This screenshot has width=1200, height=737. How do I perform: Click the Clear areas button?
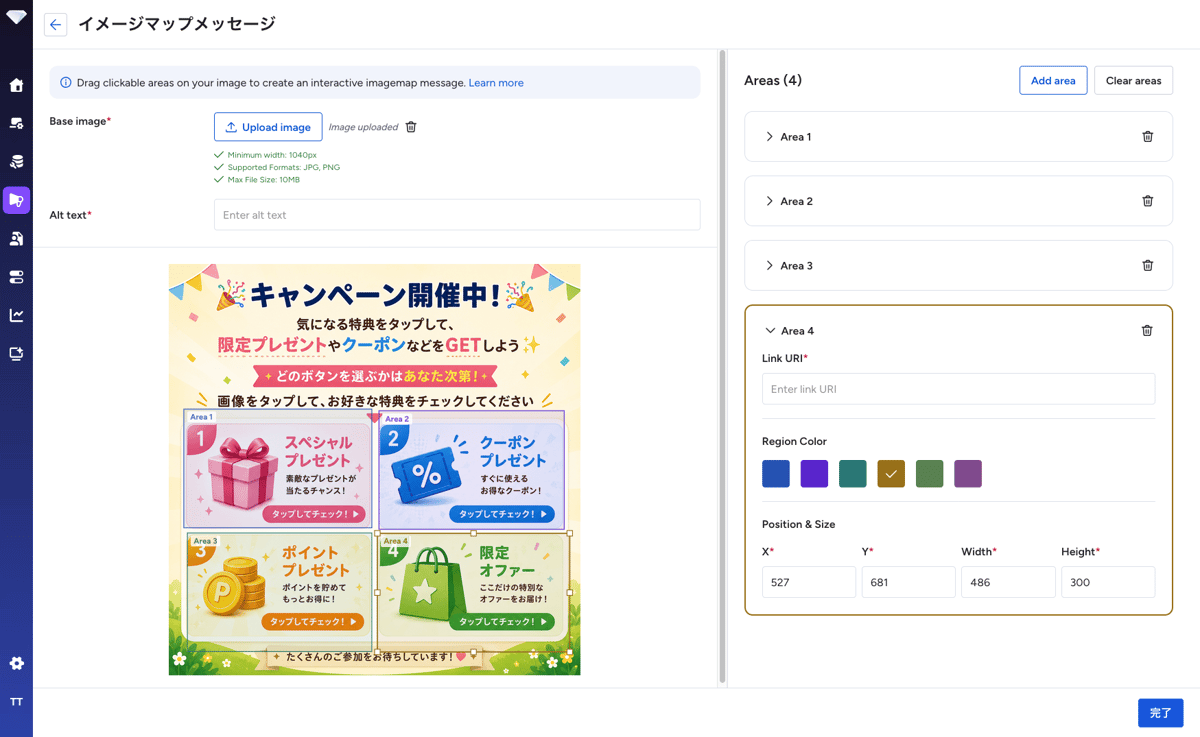[1133, 81]
